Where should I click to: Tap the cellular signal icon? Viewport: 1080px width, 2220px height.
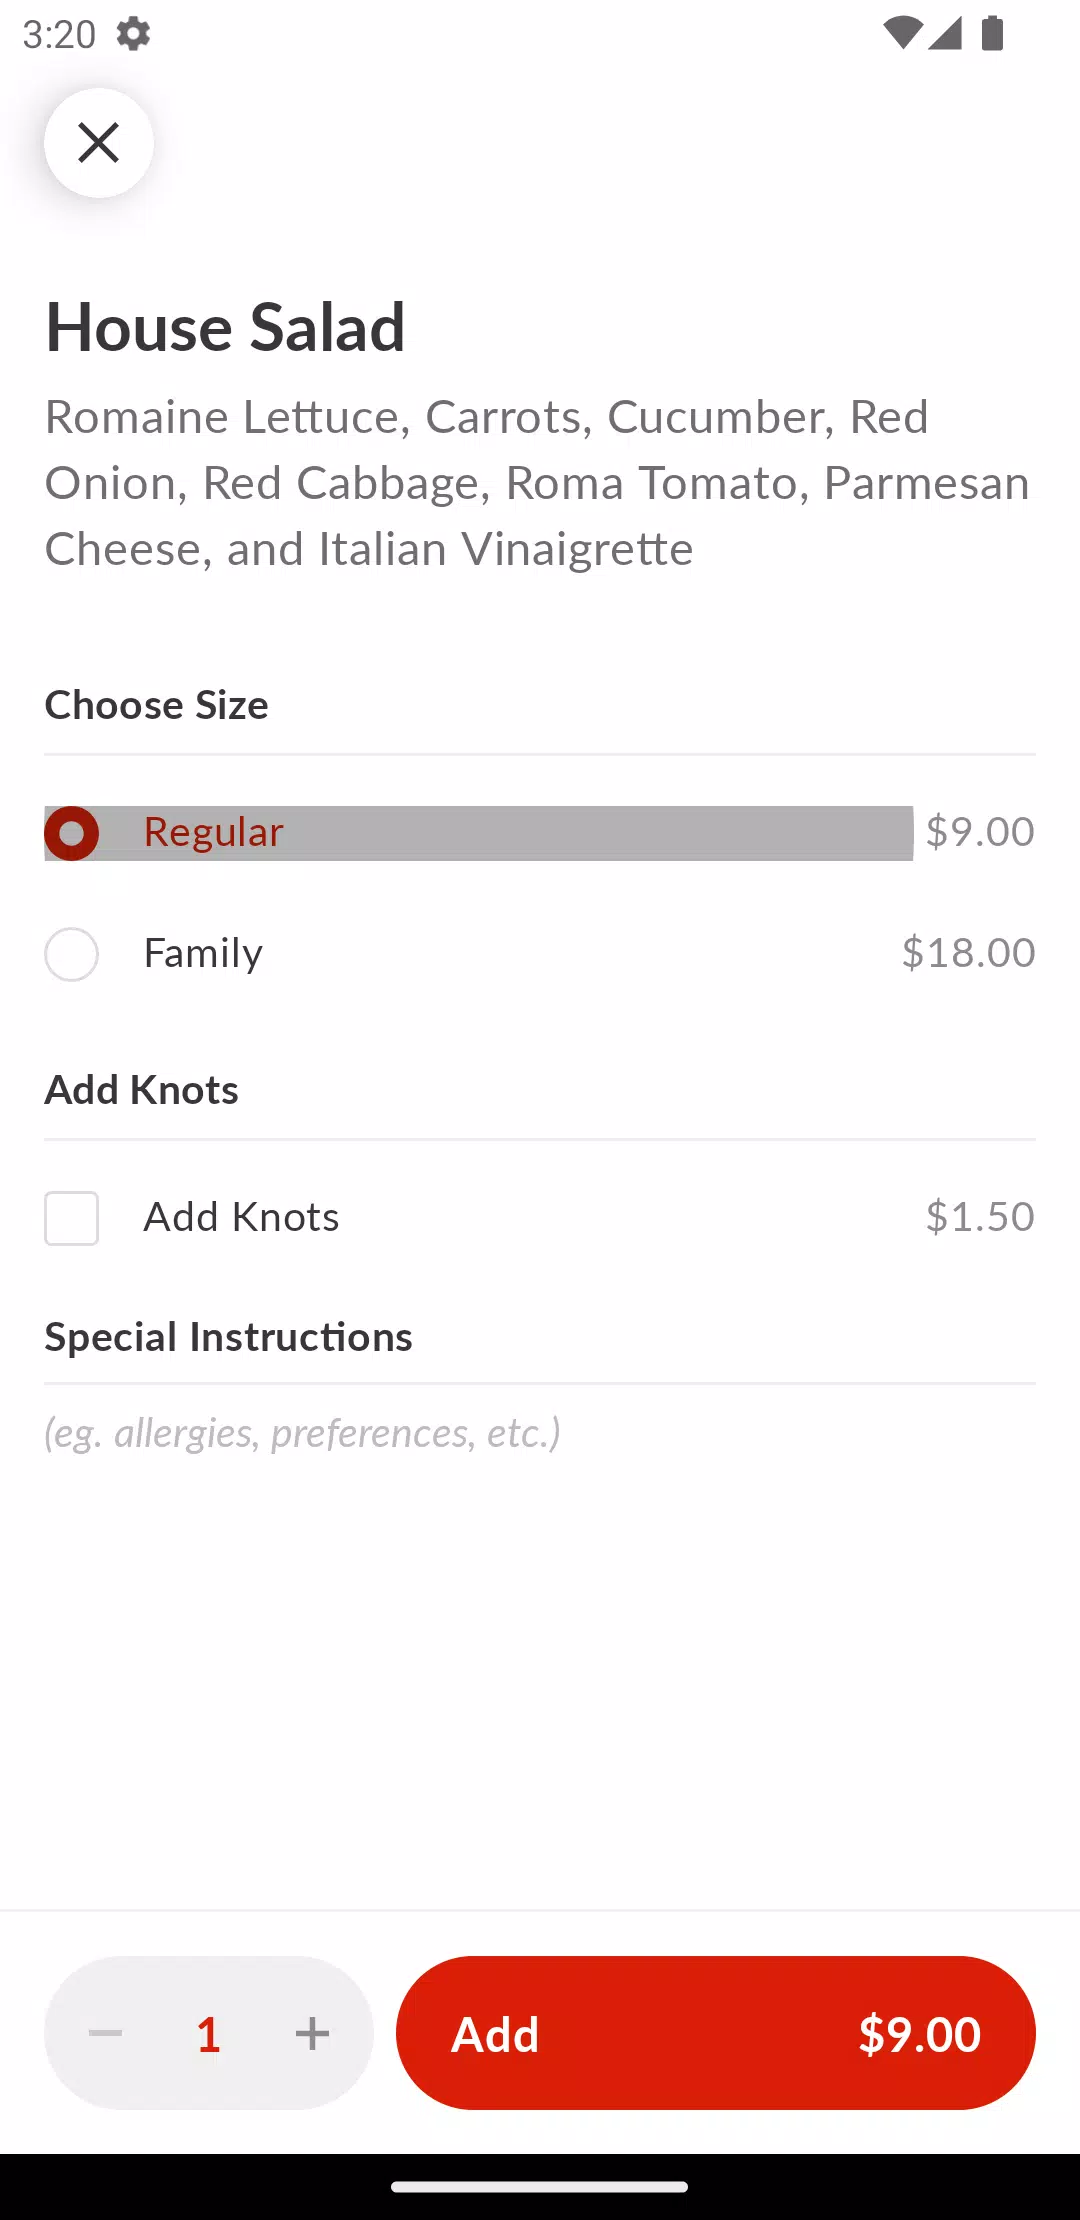pyautogui.click(x=945, y=33)
